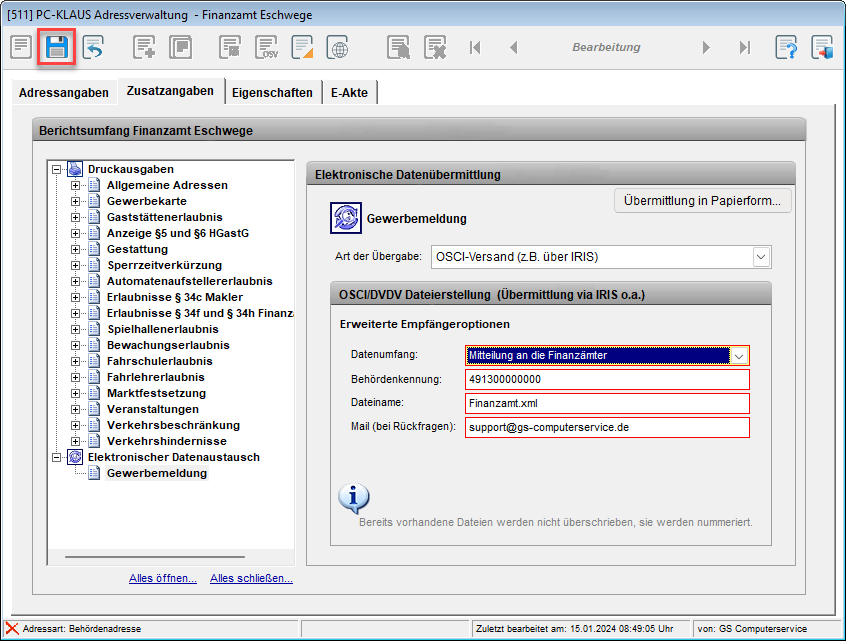846x641 pixels.
Task: Expand the Gewerbekarte tree node
Action: 75,201
